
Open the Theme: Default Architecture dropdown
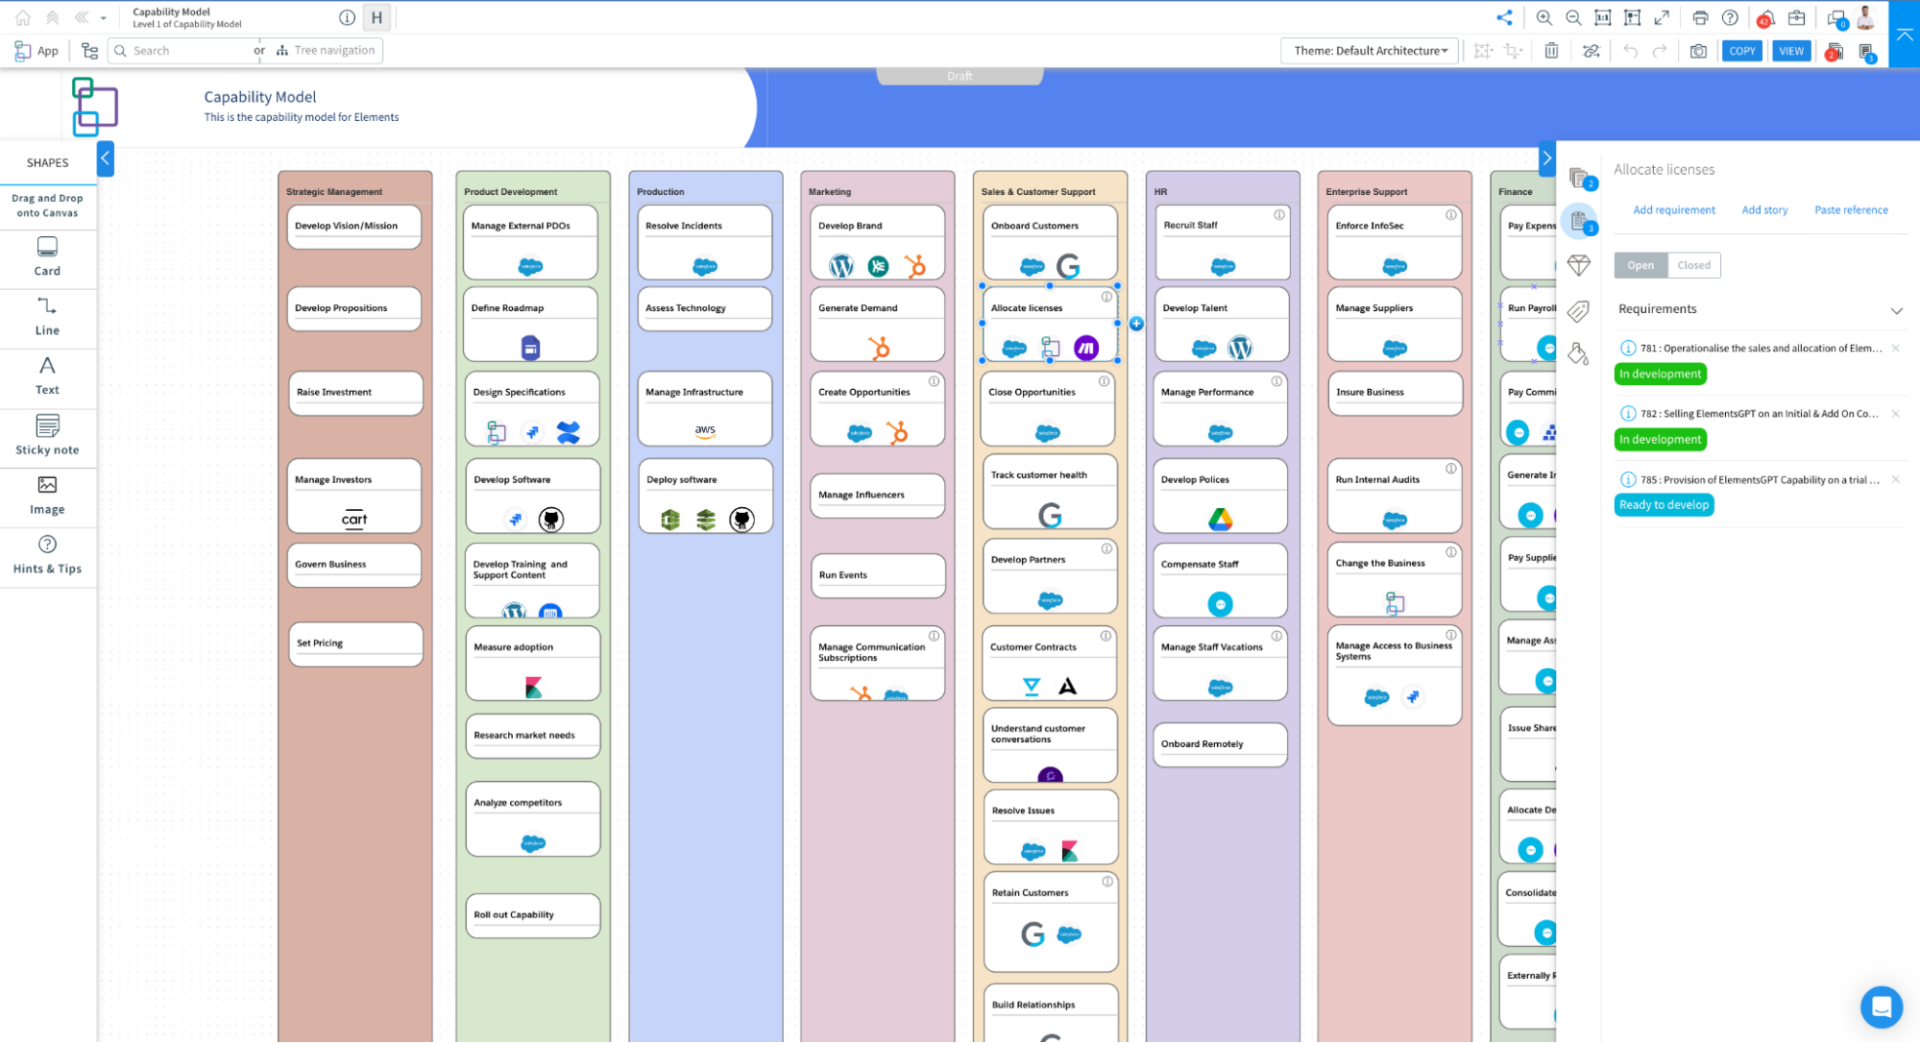point(1369,51)
